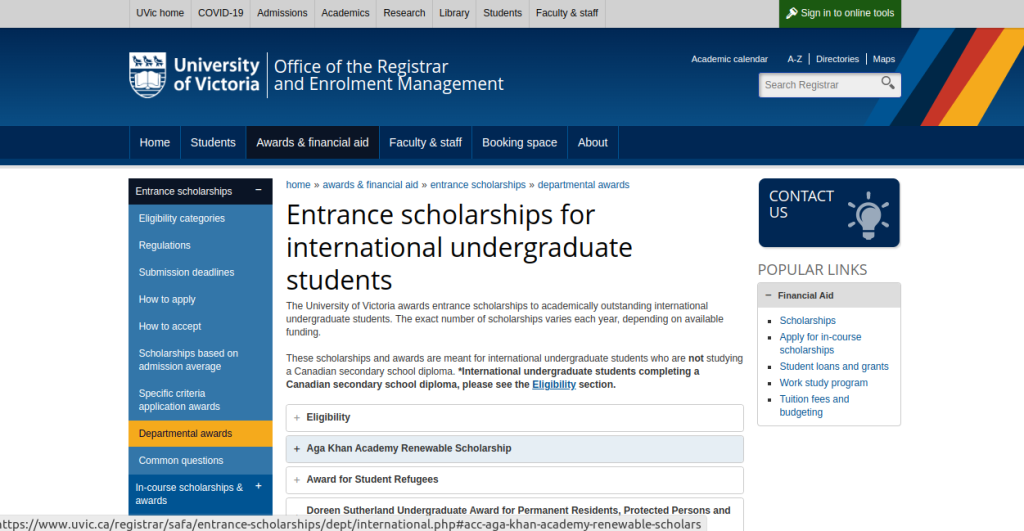The height and width of the screenshot is (531, 1024).
Task: Click home breadcrumb link
Action: pyautogui.click(x=298, y=185)
